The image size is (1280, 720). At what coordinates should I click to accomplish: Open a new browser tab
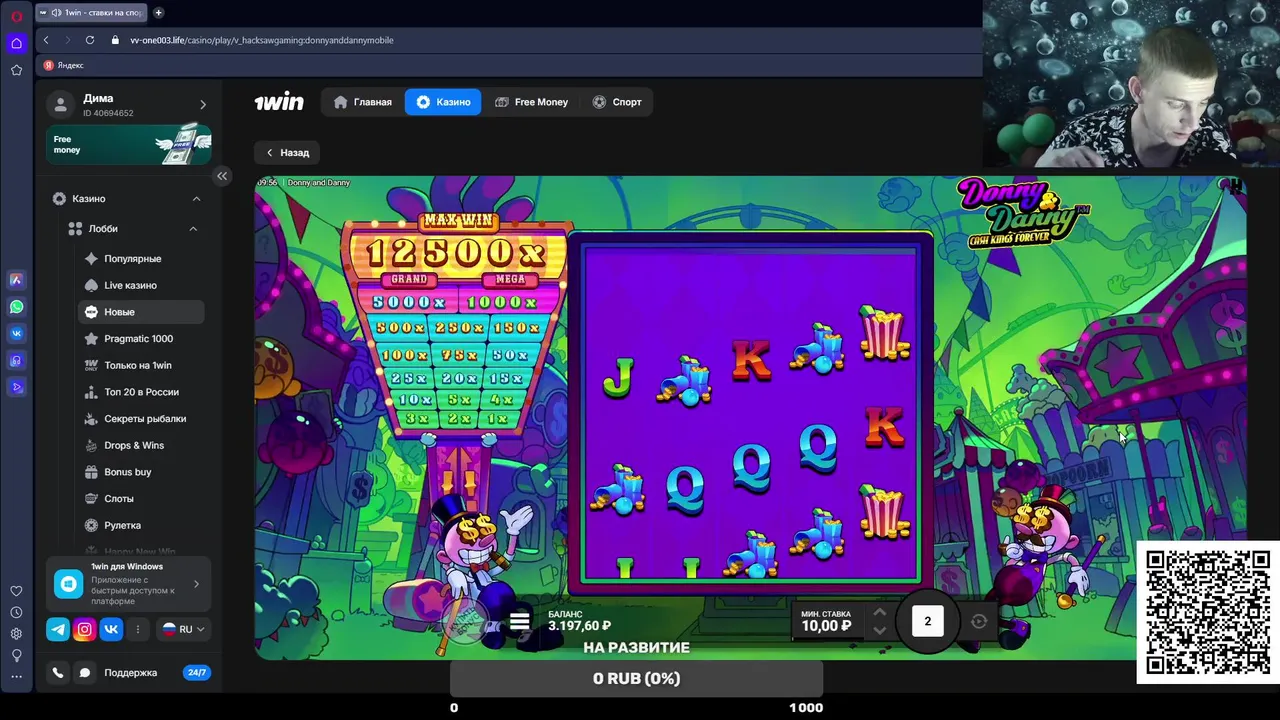(x=158, y=13)
